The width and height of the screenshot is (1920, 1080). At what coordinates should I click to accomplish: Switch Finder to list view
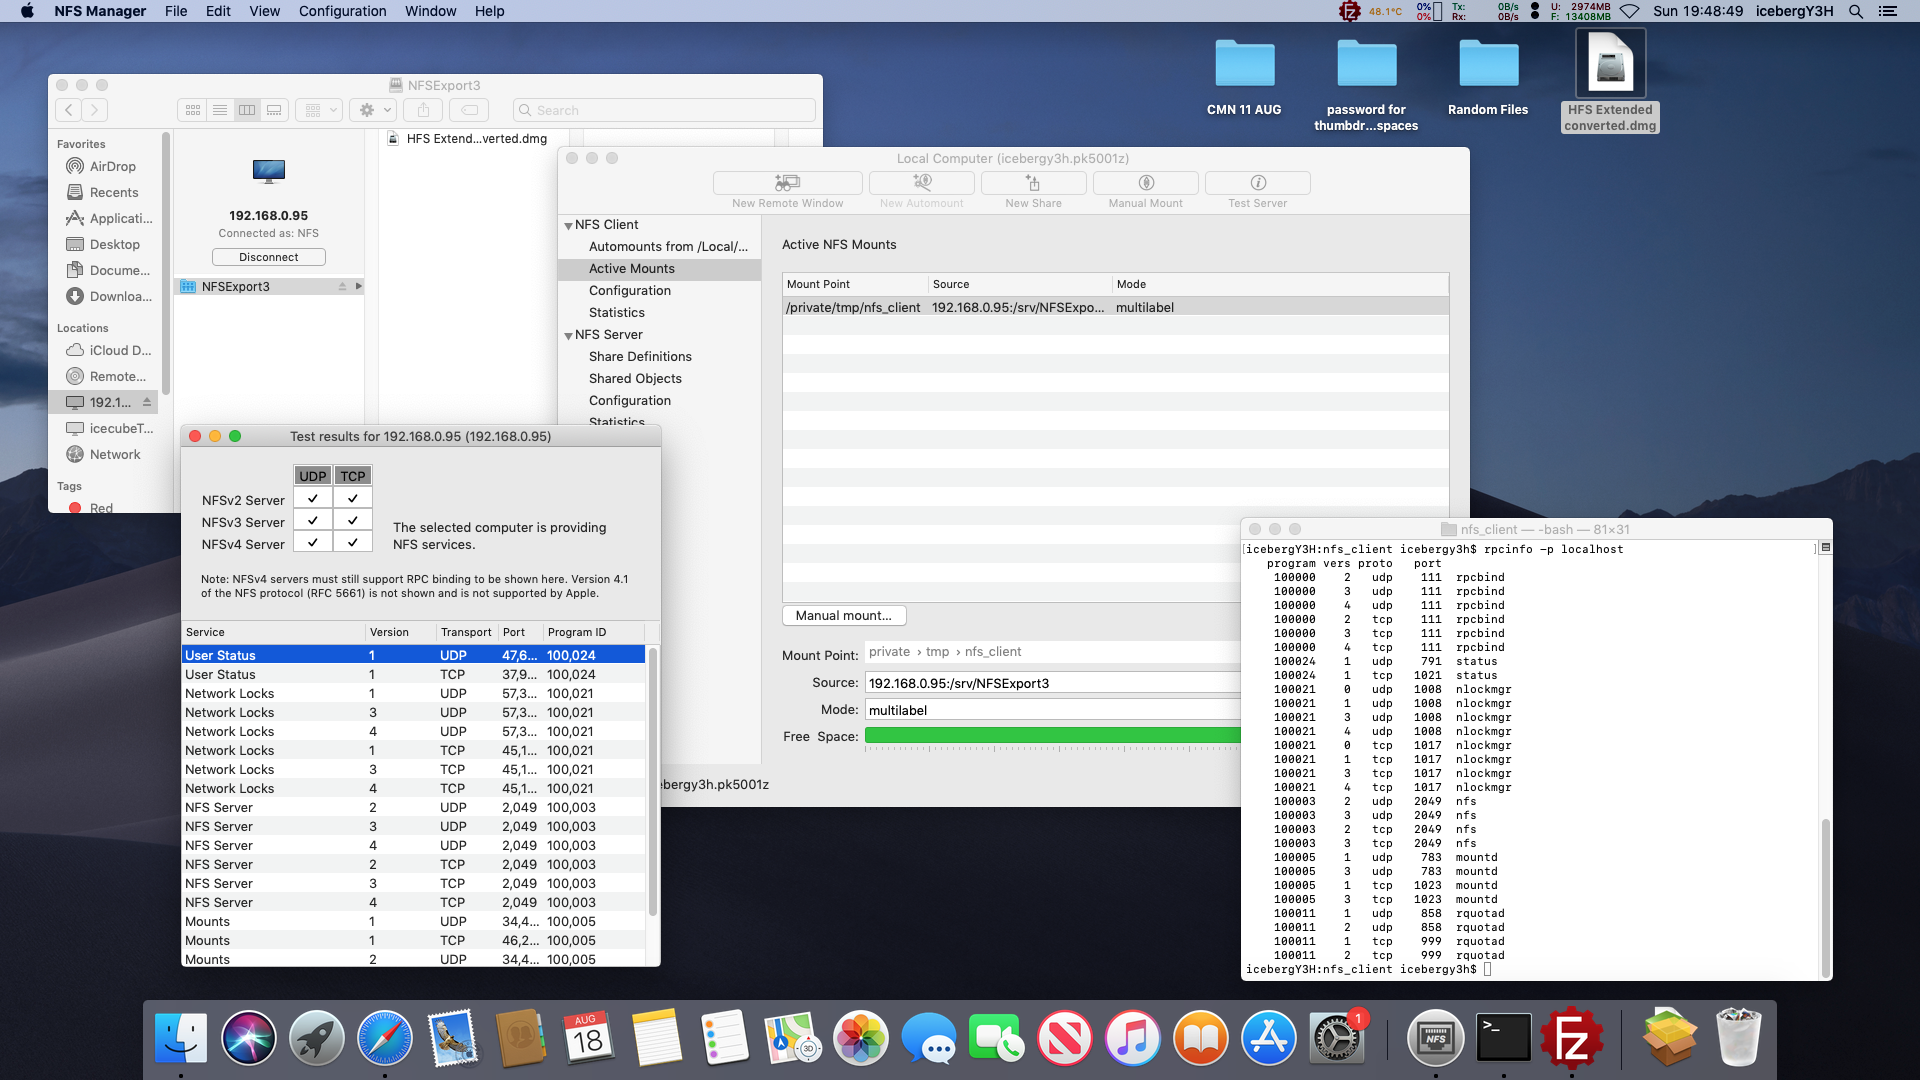220,110
